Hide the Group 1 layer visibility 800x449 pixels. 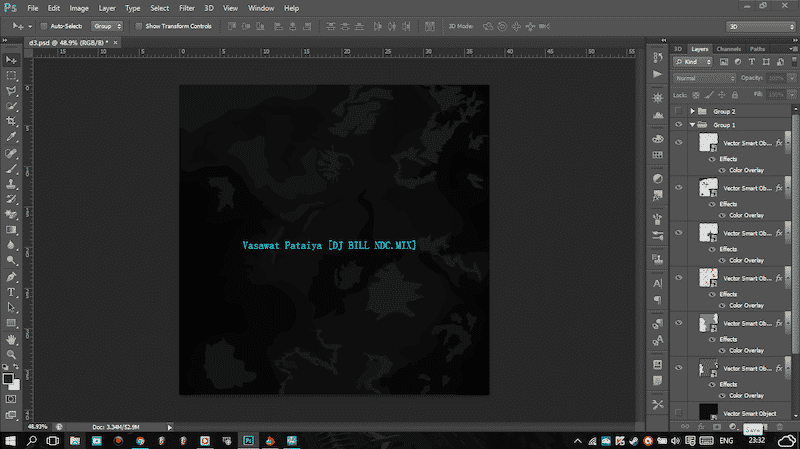click(680, 125)
